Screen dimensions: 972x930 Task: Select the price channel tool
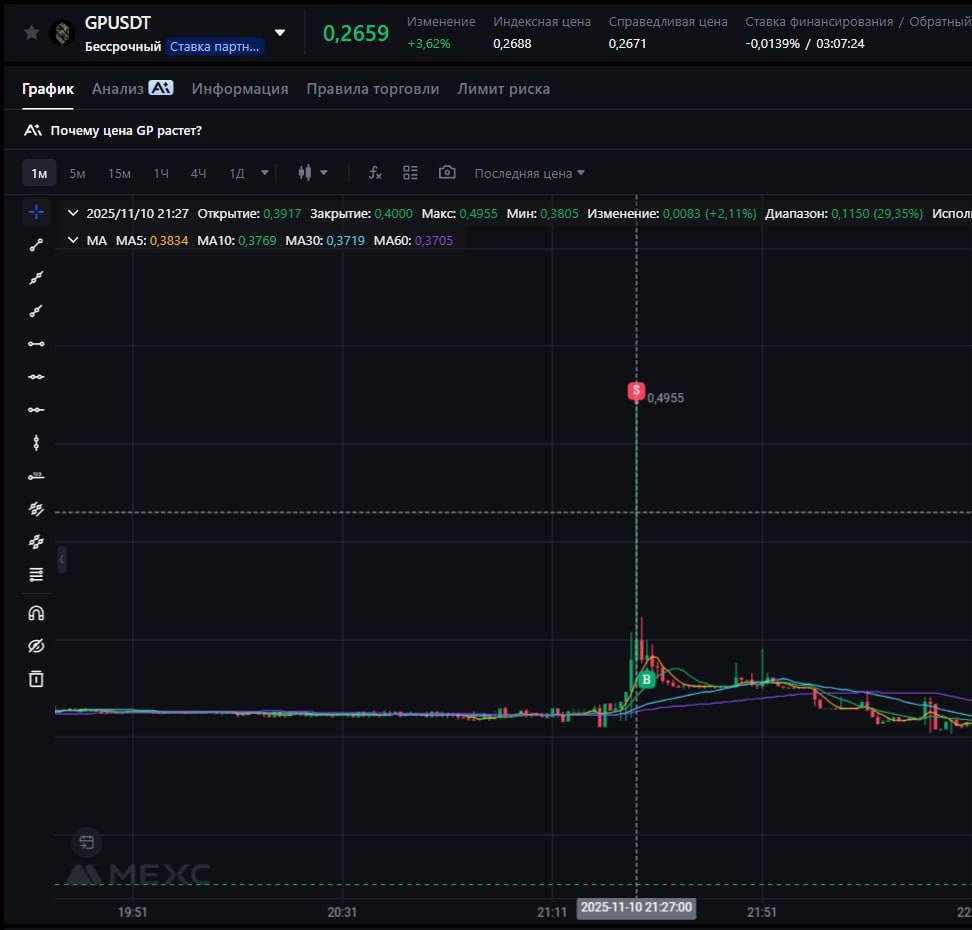(36, 542)
